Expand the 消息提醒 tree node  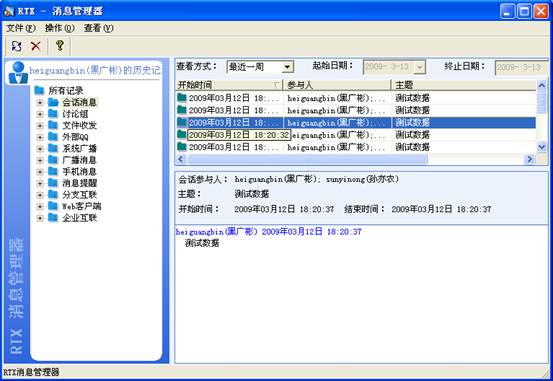(40, 183)
